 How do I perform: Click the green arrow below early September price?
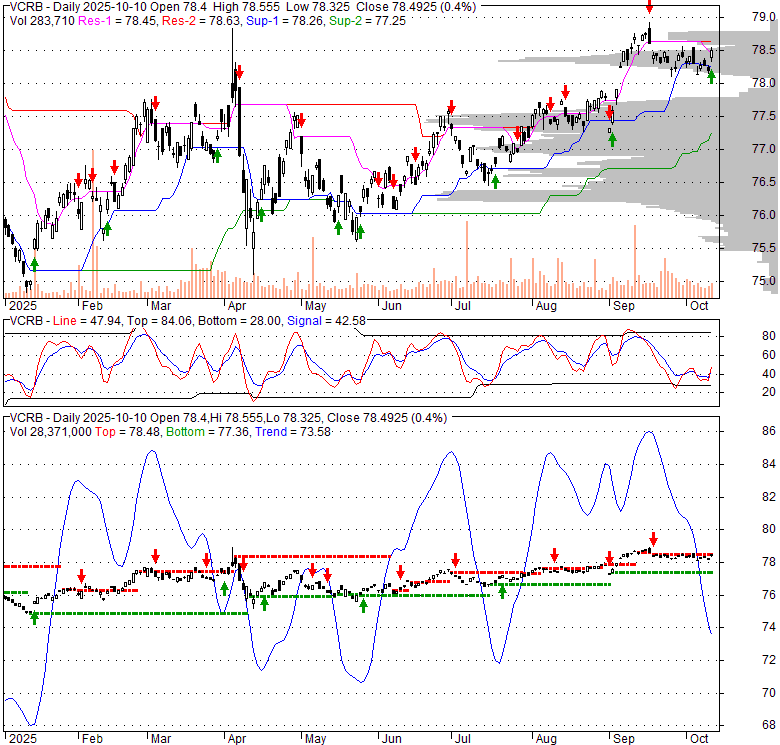[x=612, y=138]
